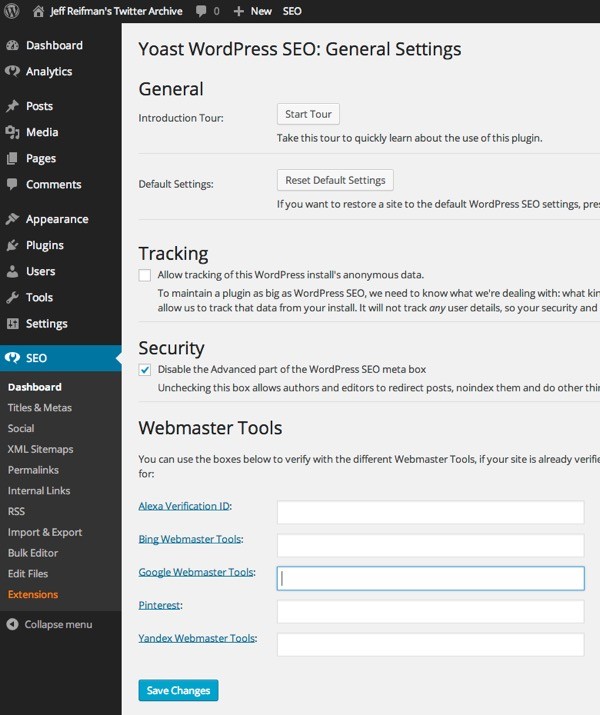This screenshot has height=715, width=600.
Task: Click the Users person icon
Action: 12,271
